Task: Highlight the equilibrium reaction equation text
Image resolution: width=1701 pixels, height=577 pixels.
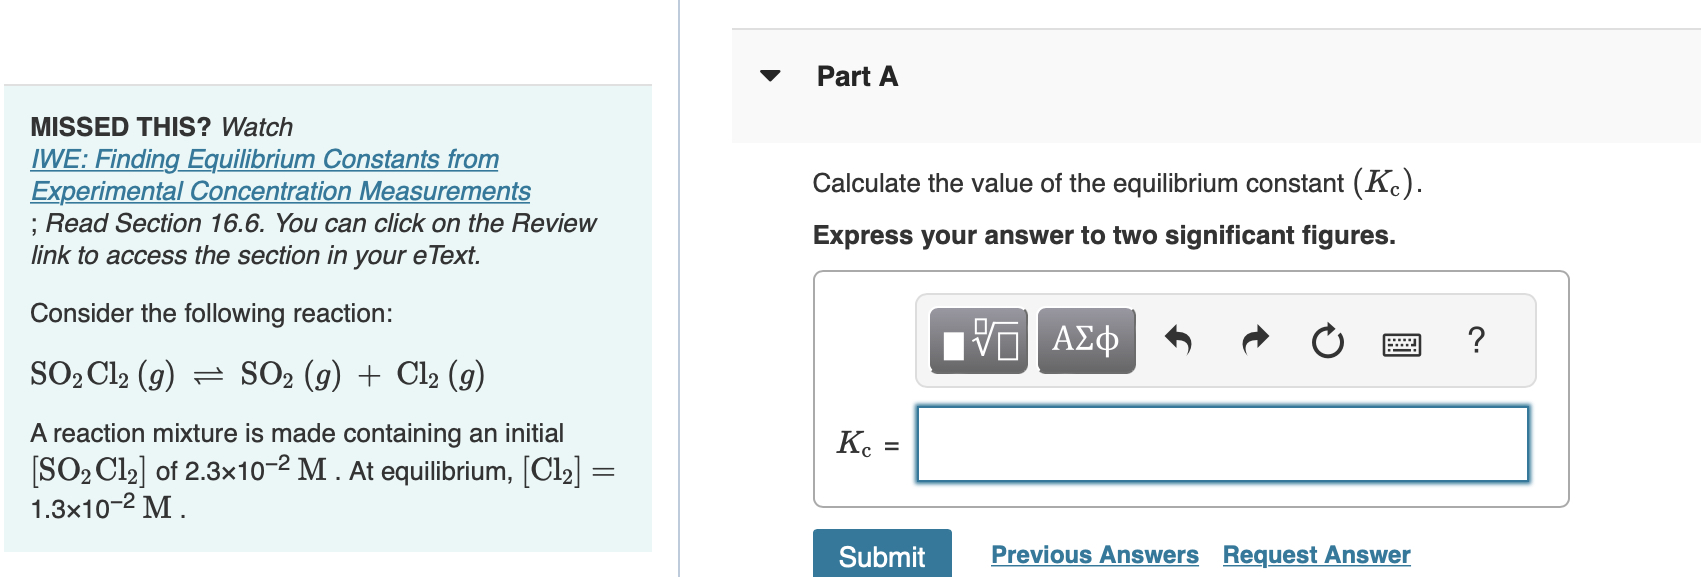Action: (x=255, y=373)
